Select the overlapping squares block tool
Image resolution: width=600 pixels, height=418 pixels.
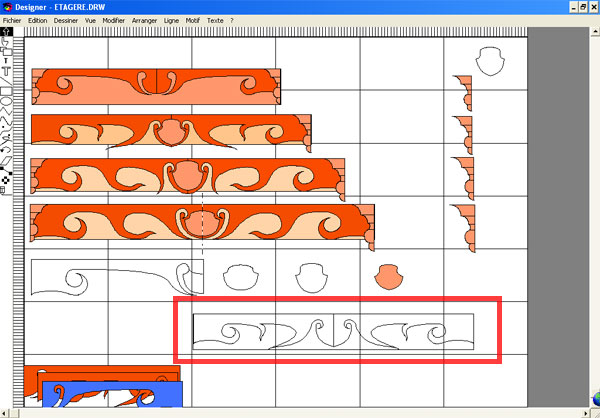[x=7, y=51]
